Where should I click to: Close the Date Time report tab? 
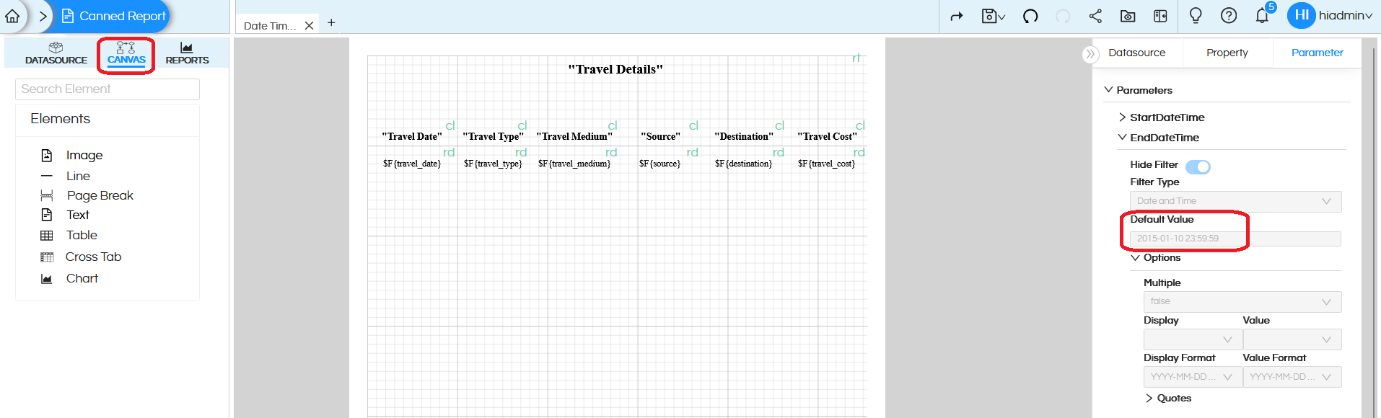coord(309,25)
